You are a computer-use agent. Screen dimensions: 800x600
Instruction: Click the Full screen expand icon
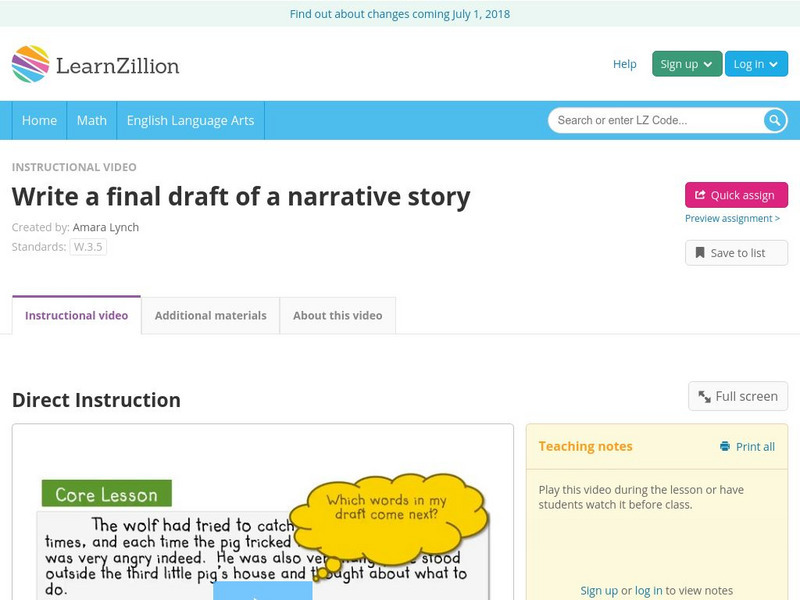pyautogui.click(x=705, y=397)
